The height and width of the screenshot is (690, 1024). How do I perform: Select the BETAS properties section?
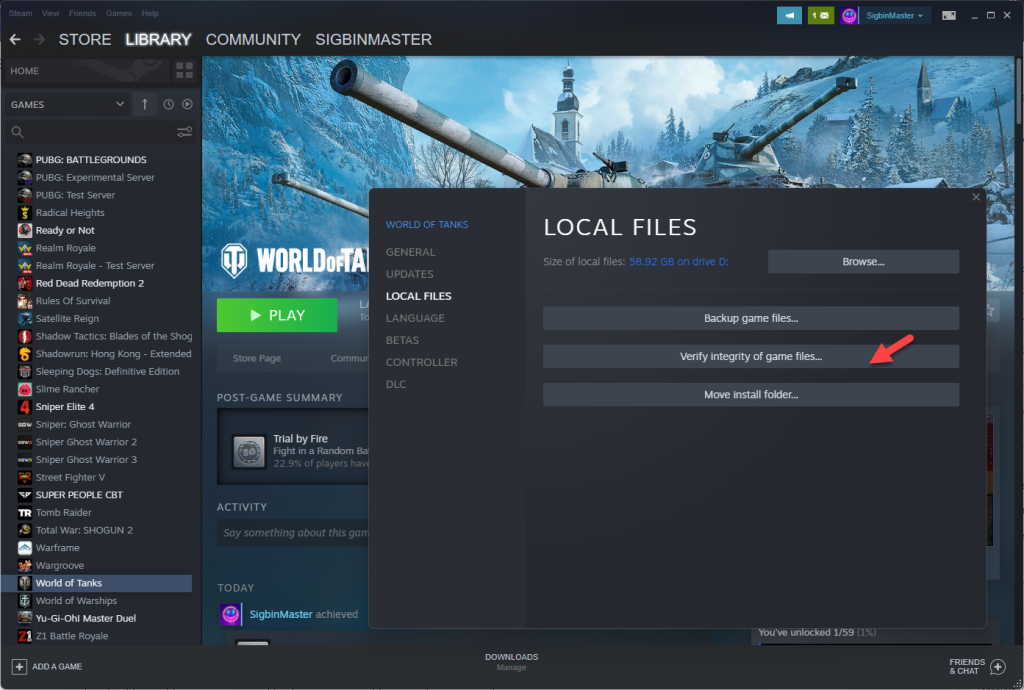pyautogui.click(x=402, y=340)
